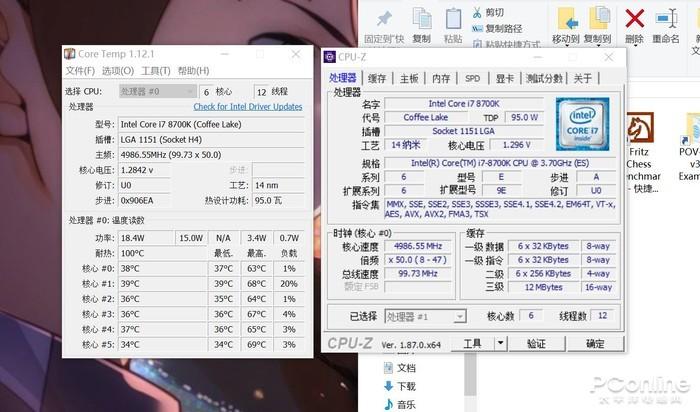The width and height of the screenshot is (700, 412).
Task: Click the Paste icon in Explorer ribbon
Action: (453, 19)
